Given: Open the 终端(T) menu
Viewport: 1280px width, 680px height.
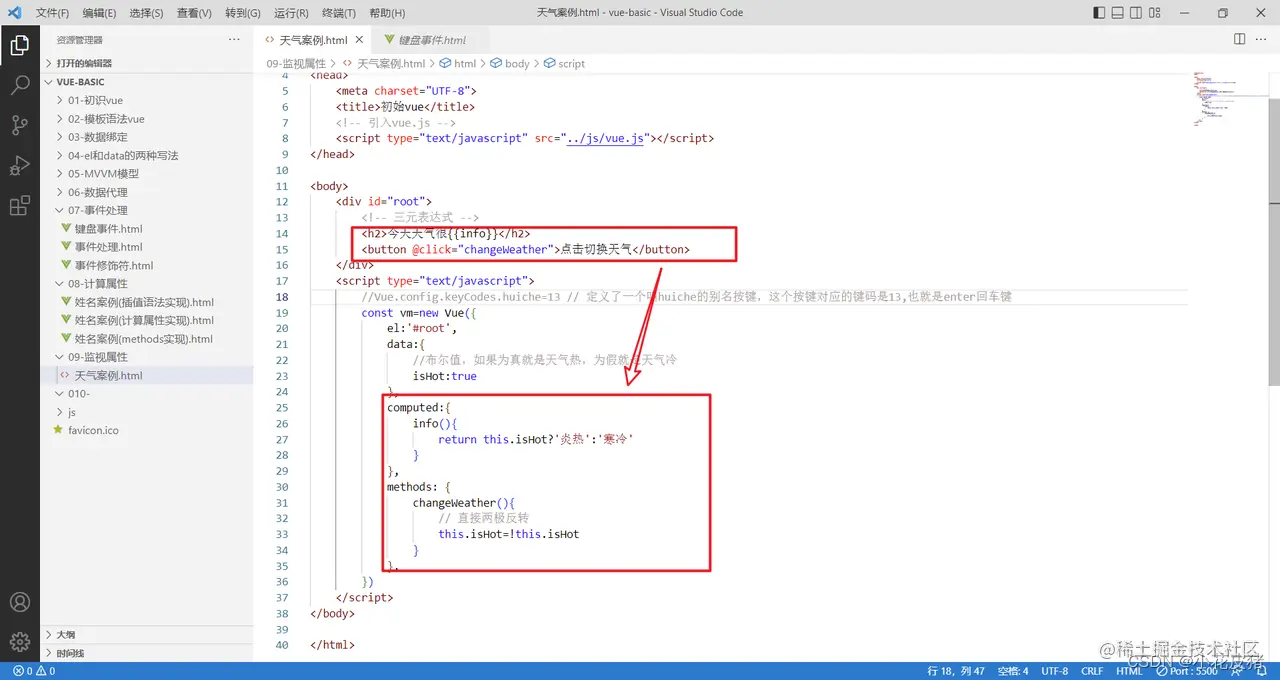Looking at the screenshot, I should pyautogui.click(x=339, y=13).
